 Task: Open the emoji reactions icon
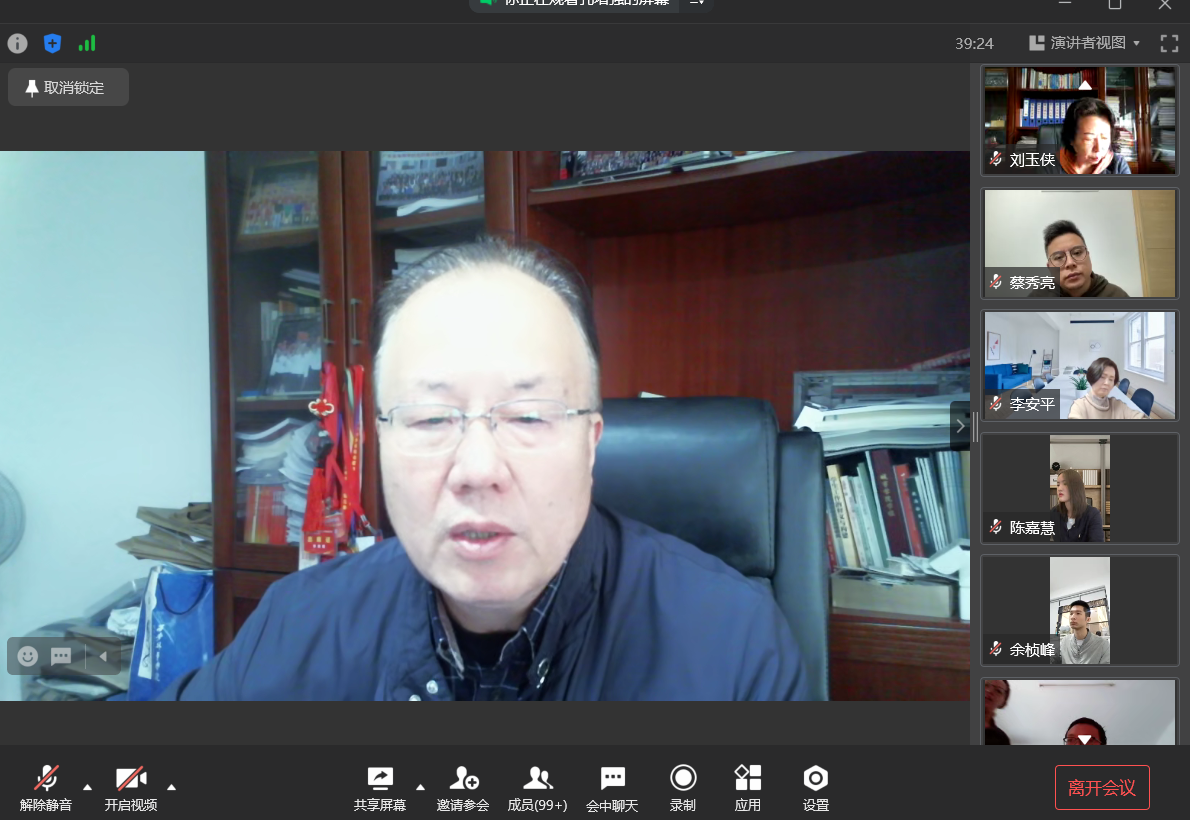click(28, 656)
